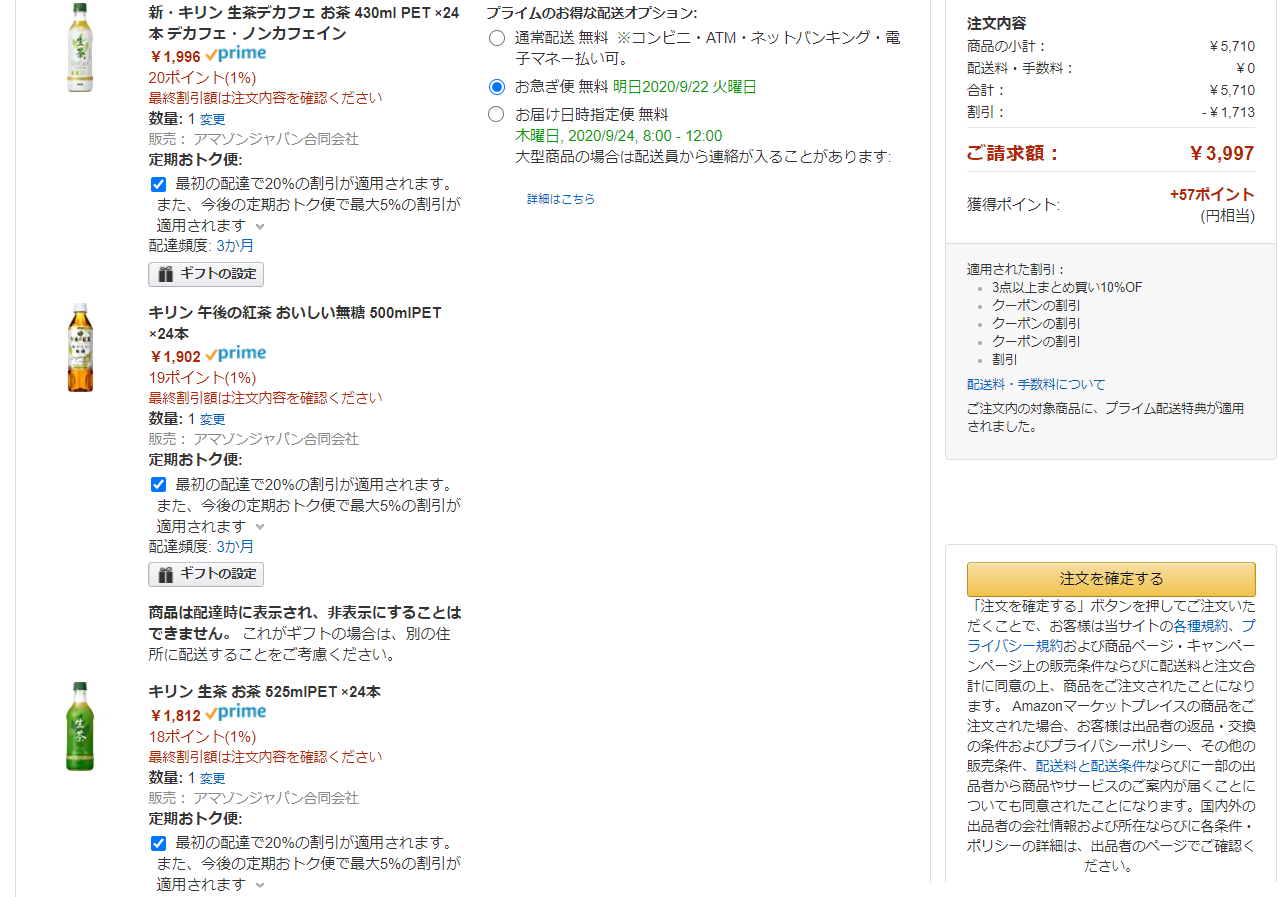Image resolution: width=1288 pixels, height=897 pixels.
Task: Select お届け日時指定便 無料 shipping option
Action: [x=497, y=114]
